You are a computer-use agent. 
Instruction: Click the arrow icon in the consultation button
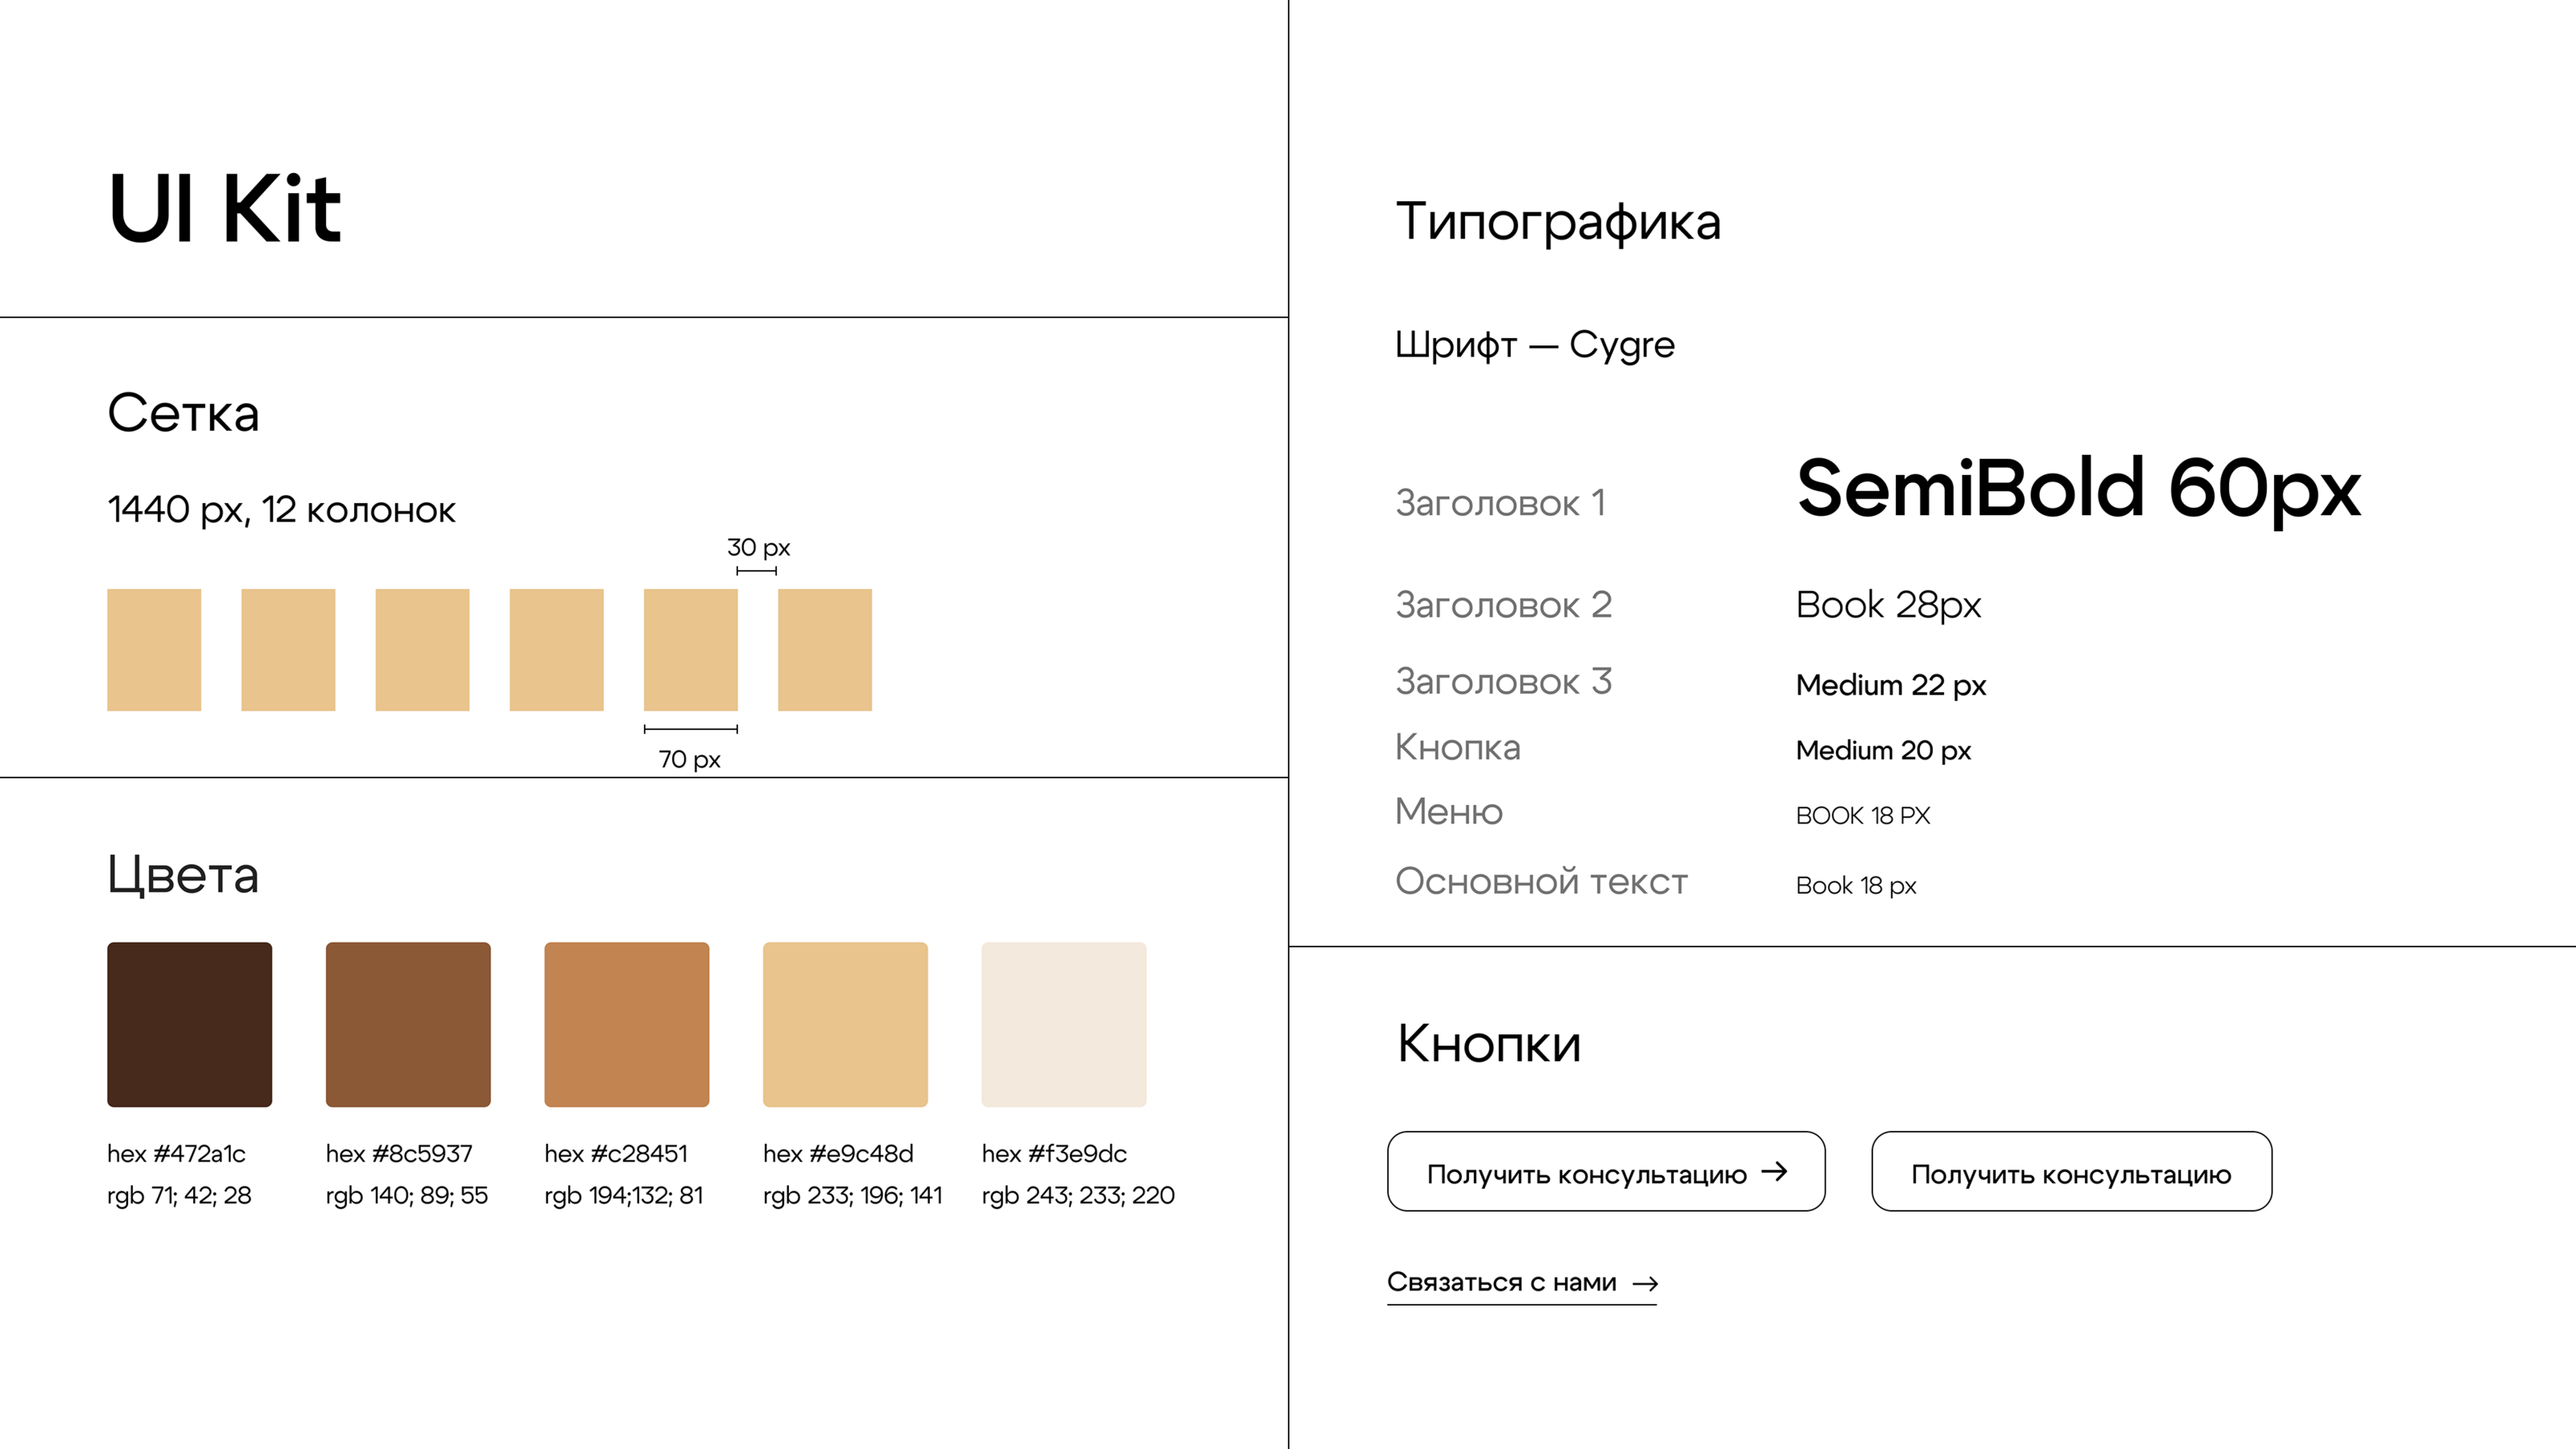1774,1171
